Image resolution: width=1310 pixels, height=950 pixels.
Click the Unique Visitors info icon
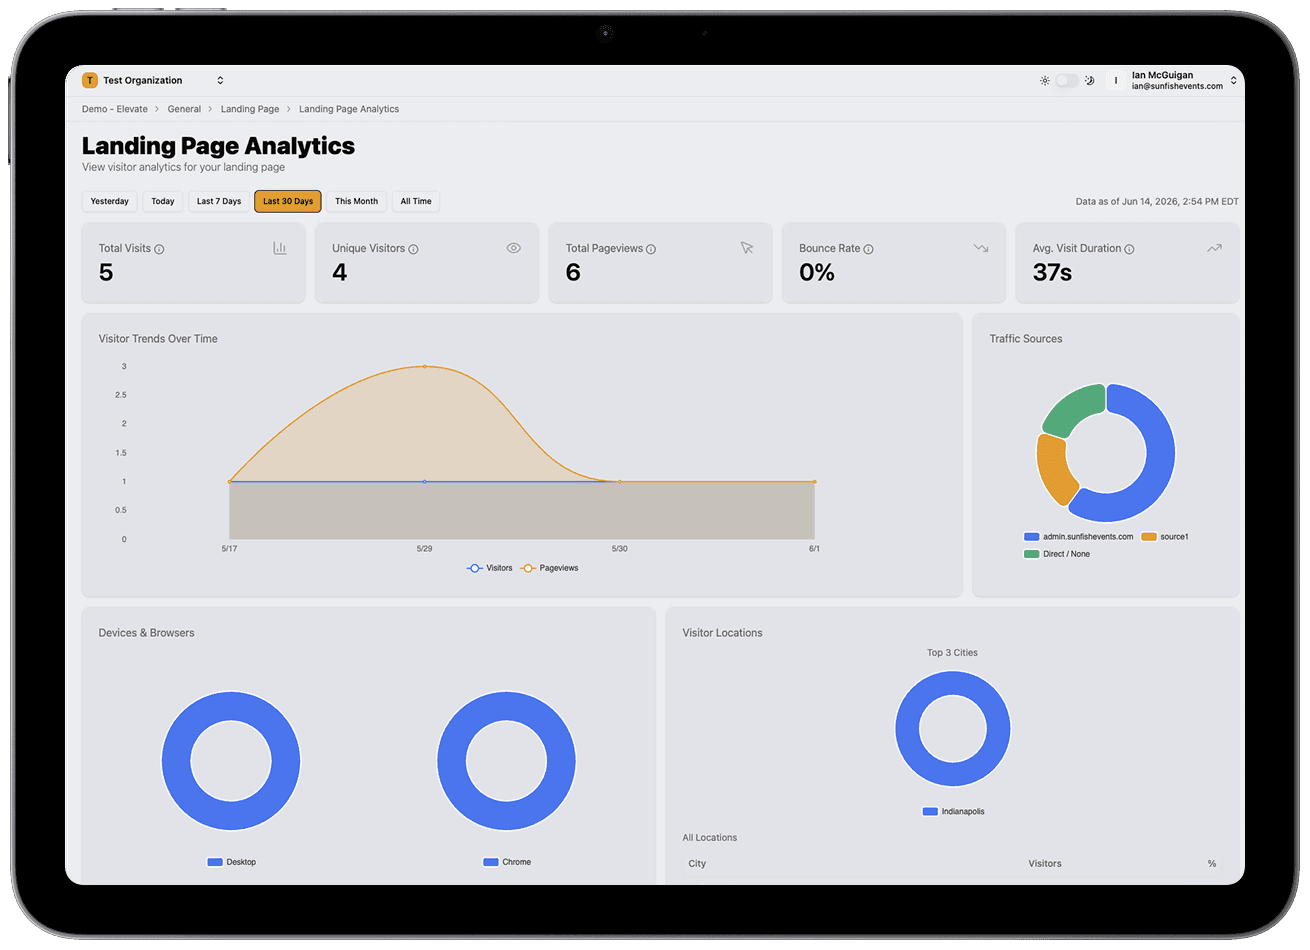(x=413, y=249)
